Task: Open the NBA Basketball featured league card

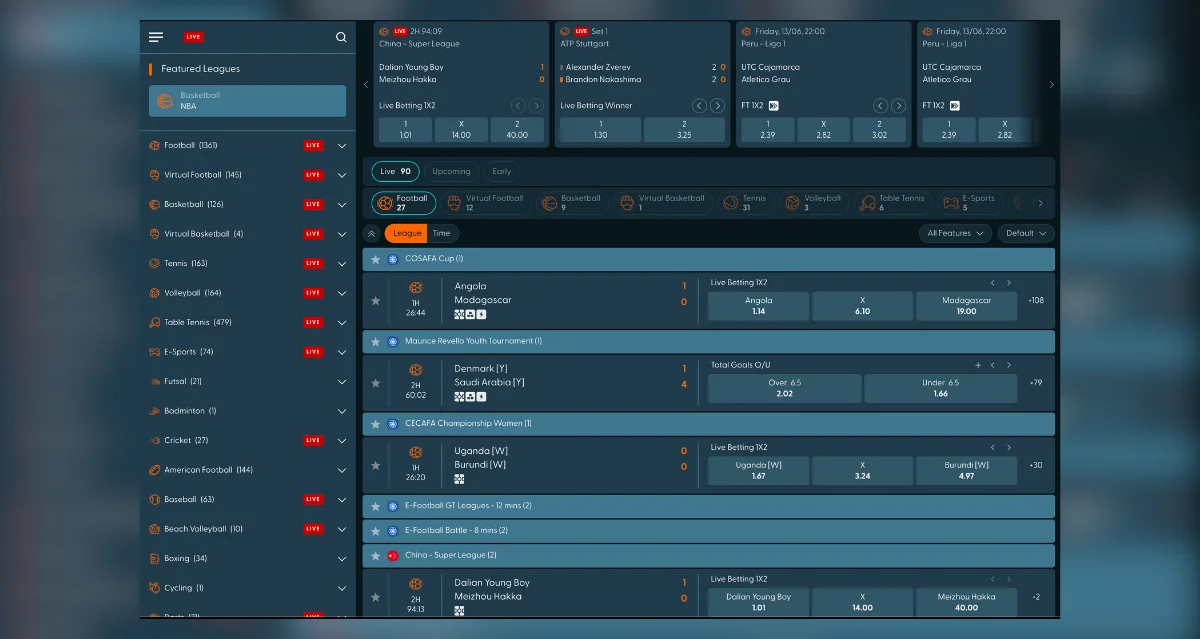Action: pos(247,101)
